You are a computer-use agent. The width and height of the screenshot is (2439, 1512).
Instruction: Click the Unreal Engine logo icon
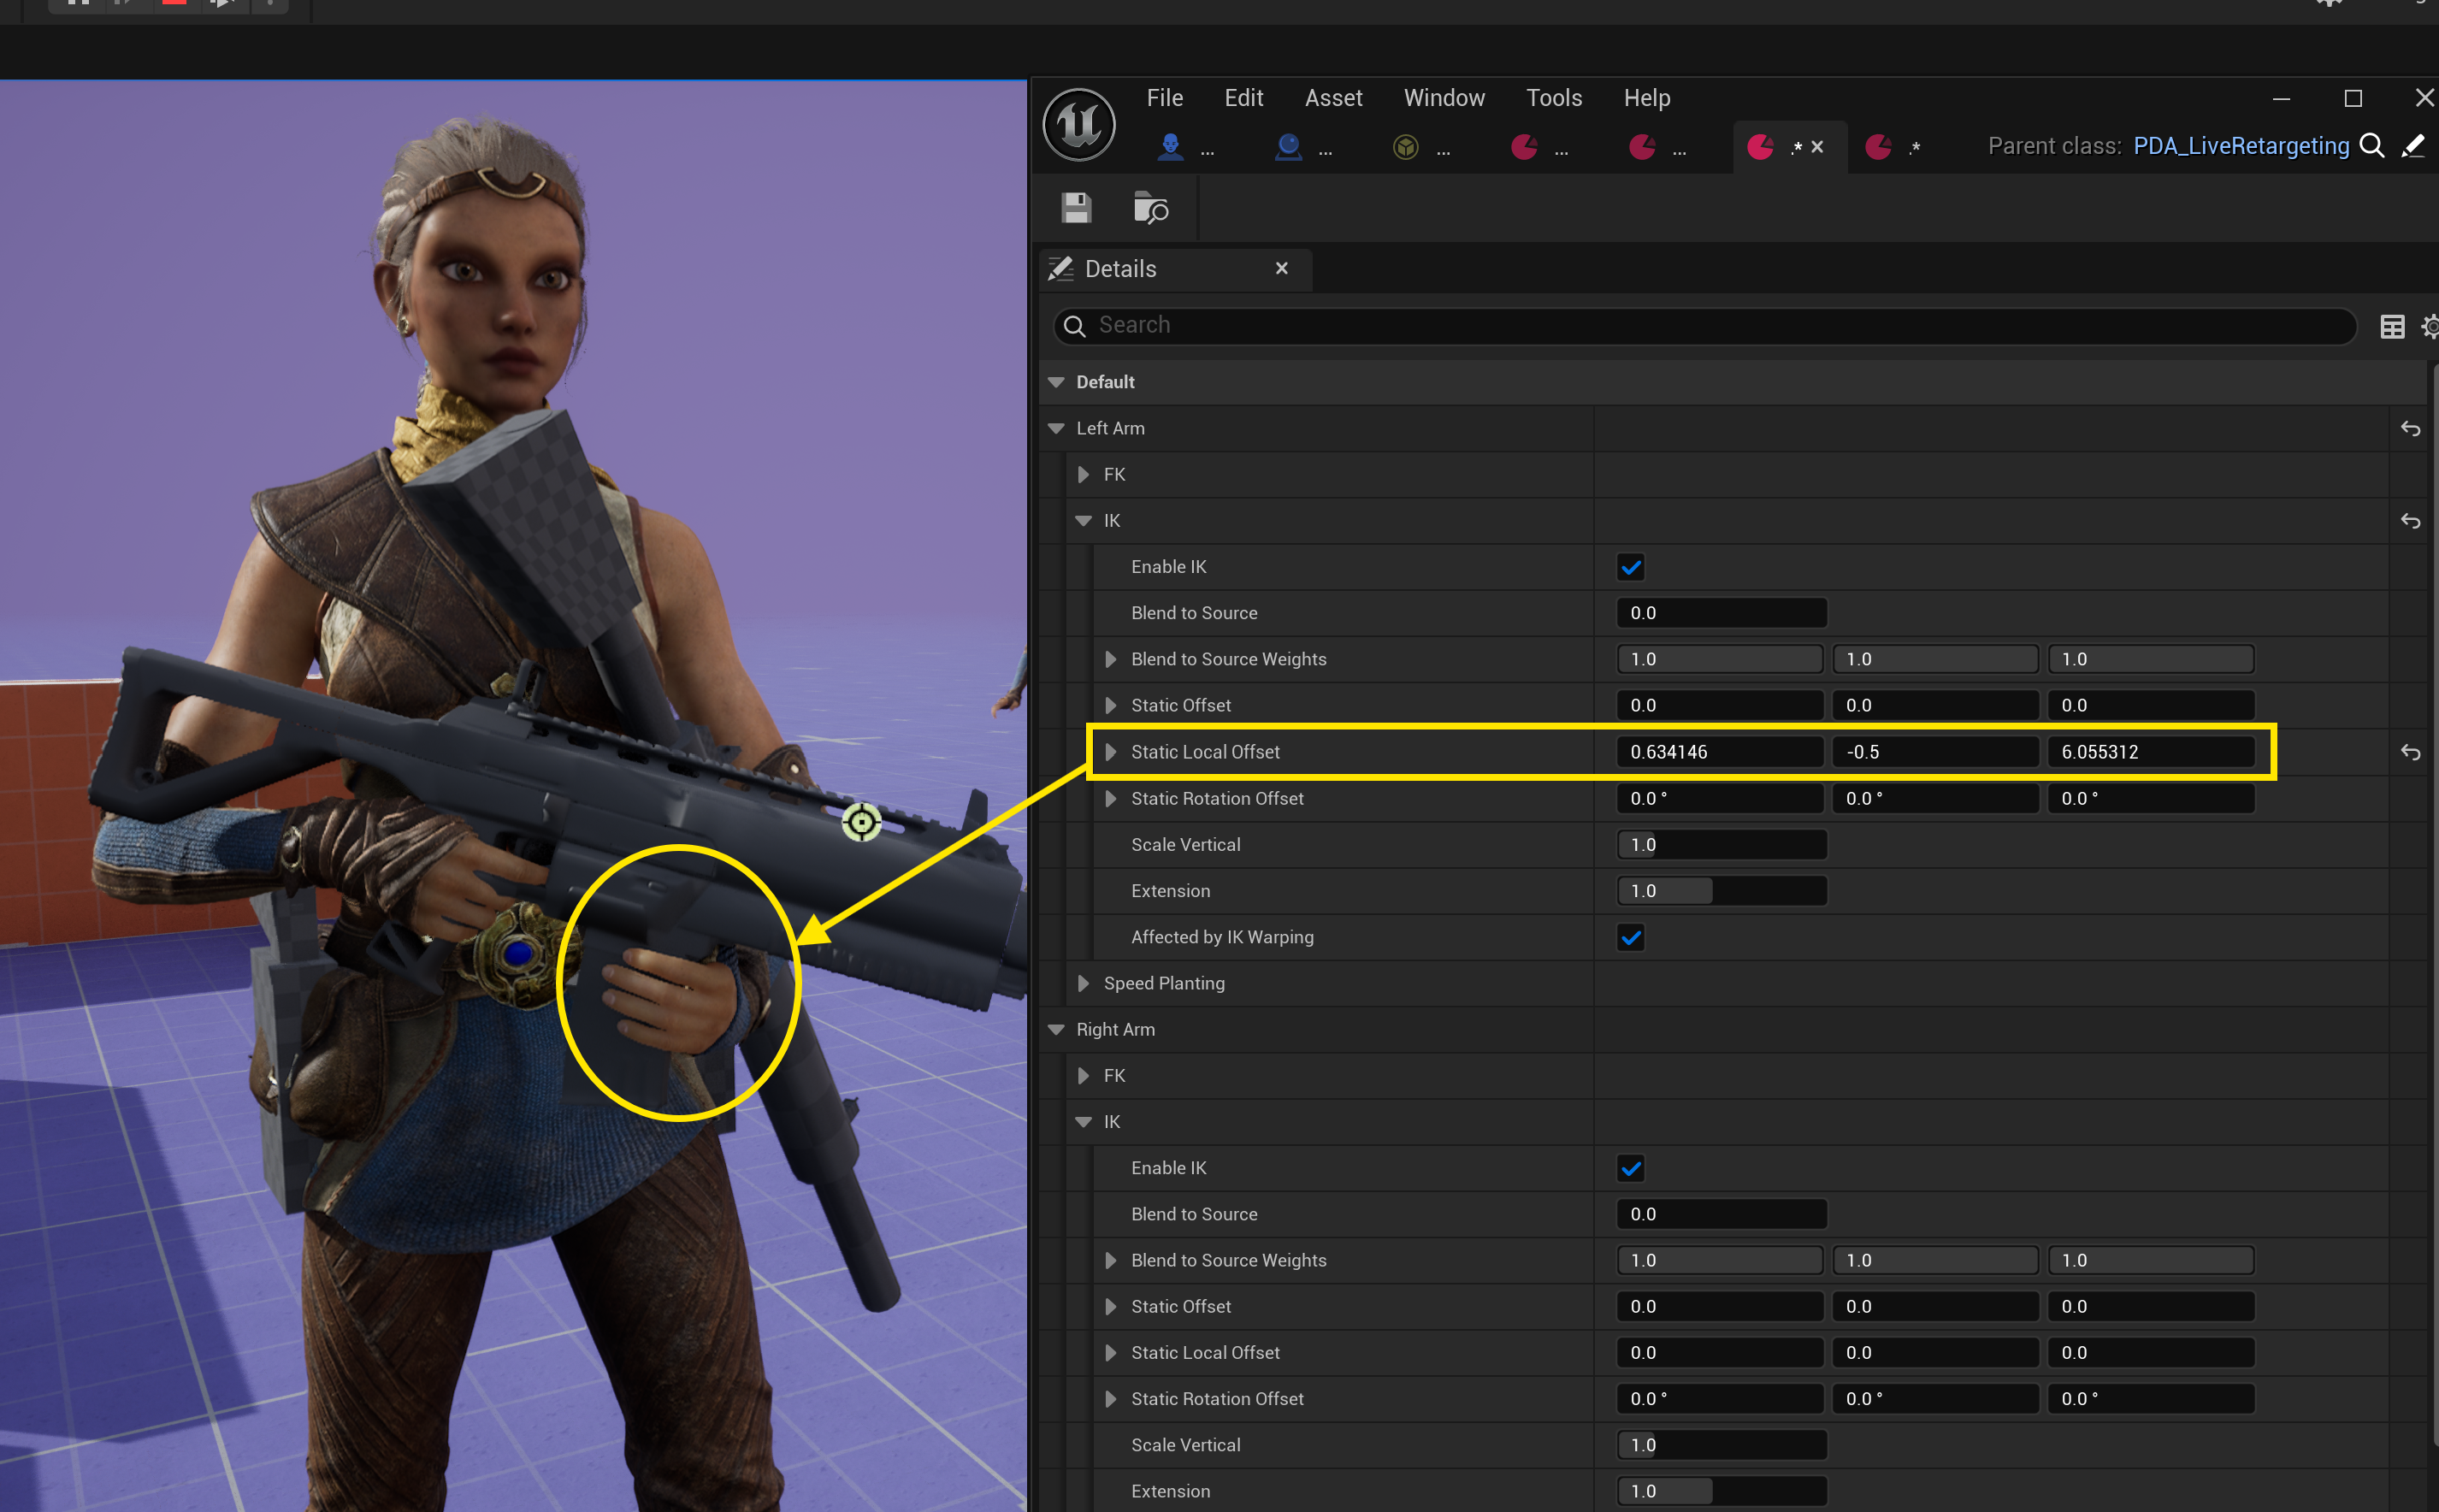coord(1079,125)
